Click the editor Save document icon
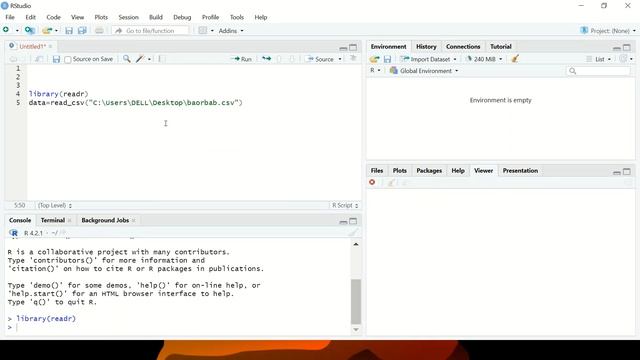640x360 pixels. pyautogui.click(x=56, y=59)
